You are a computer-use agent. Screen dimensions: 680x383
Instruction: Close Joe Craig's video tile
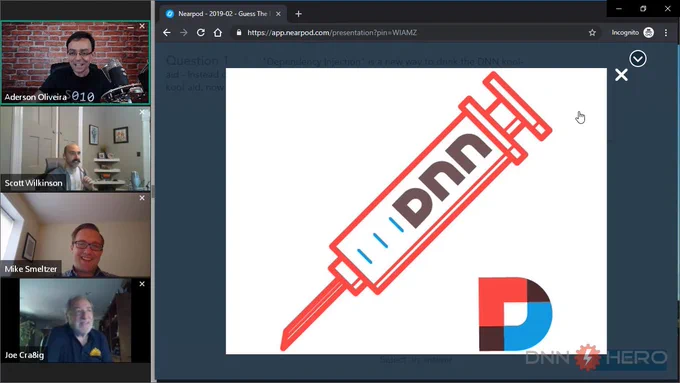tap(142, 284)
